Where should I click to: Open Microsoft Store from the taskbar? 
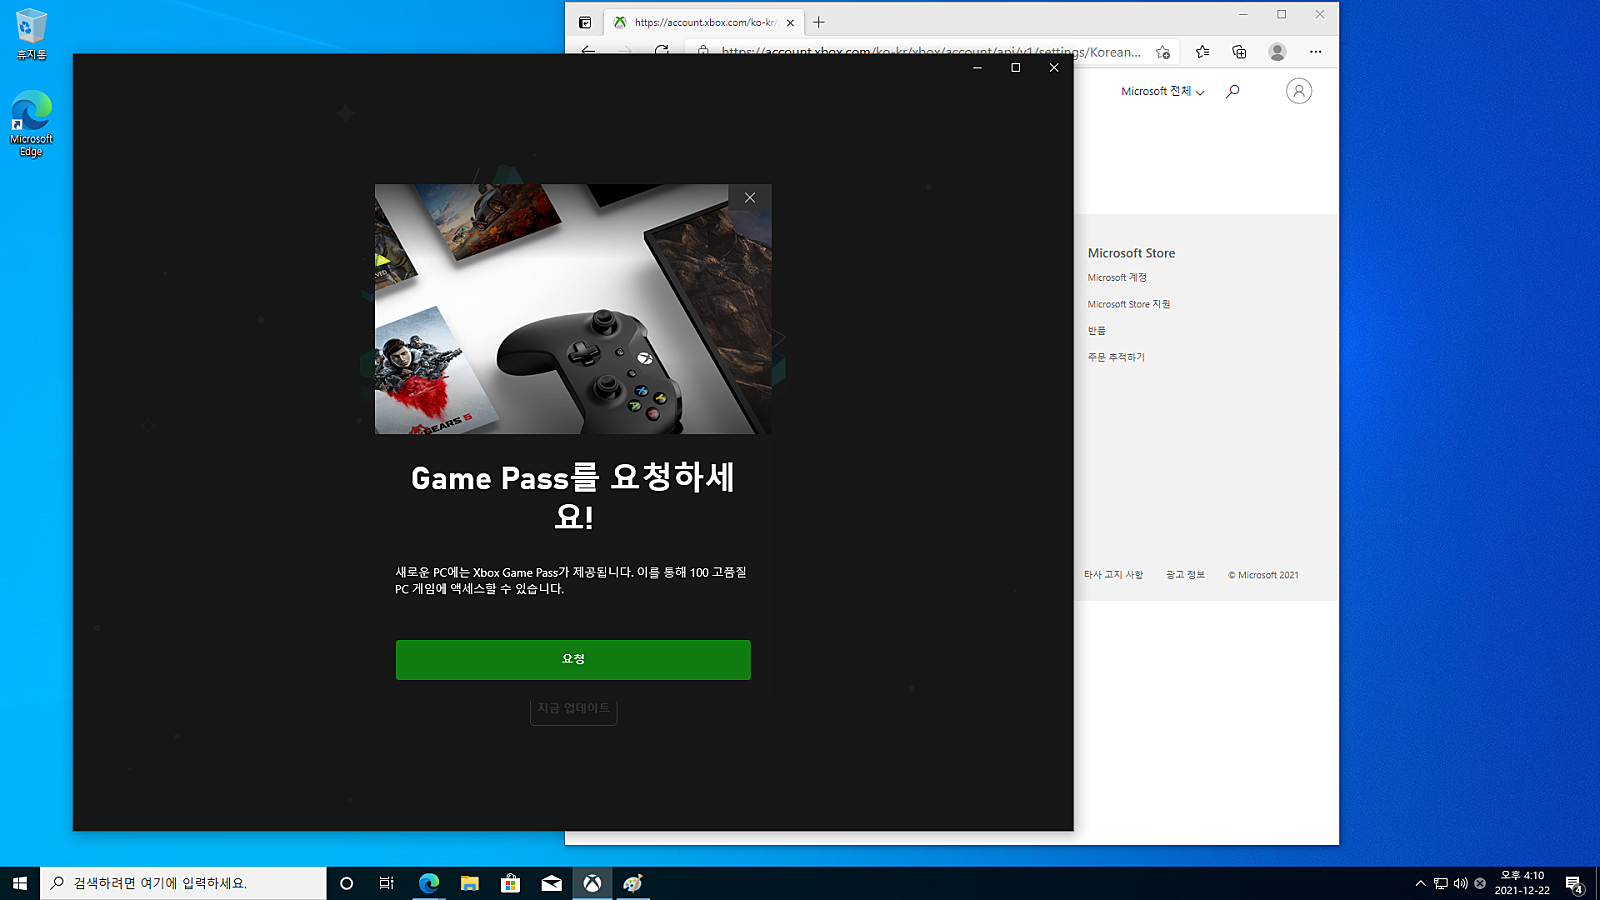(511, 883)
